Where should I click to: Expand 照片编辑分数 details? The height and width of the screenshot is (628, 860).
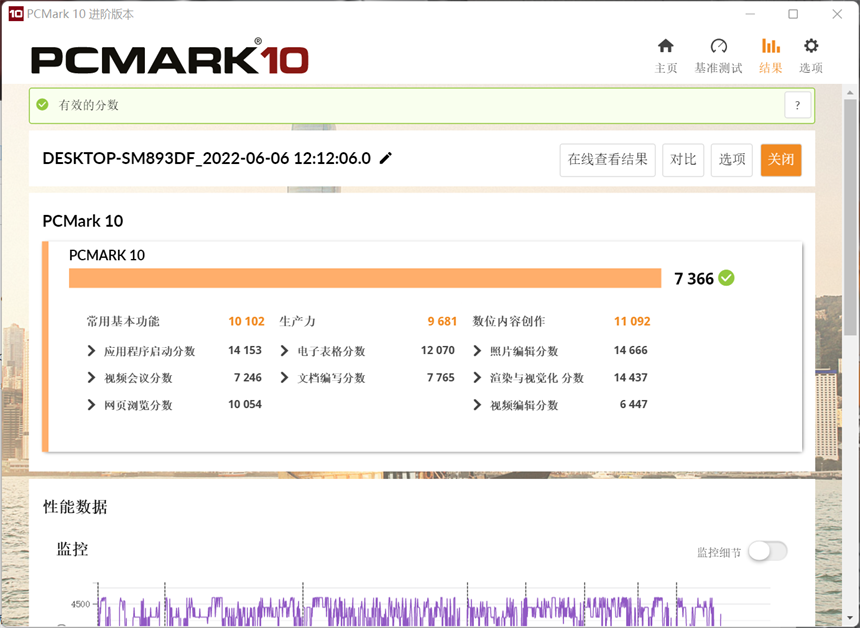[x=477, y=350]
